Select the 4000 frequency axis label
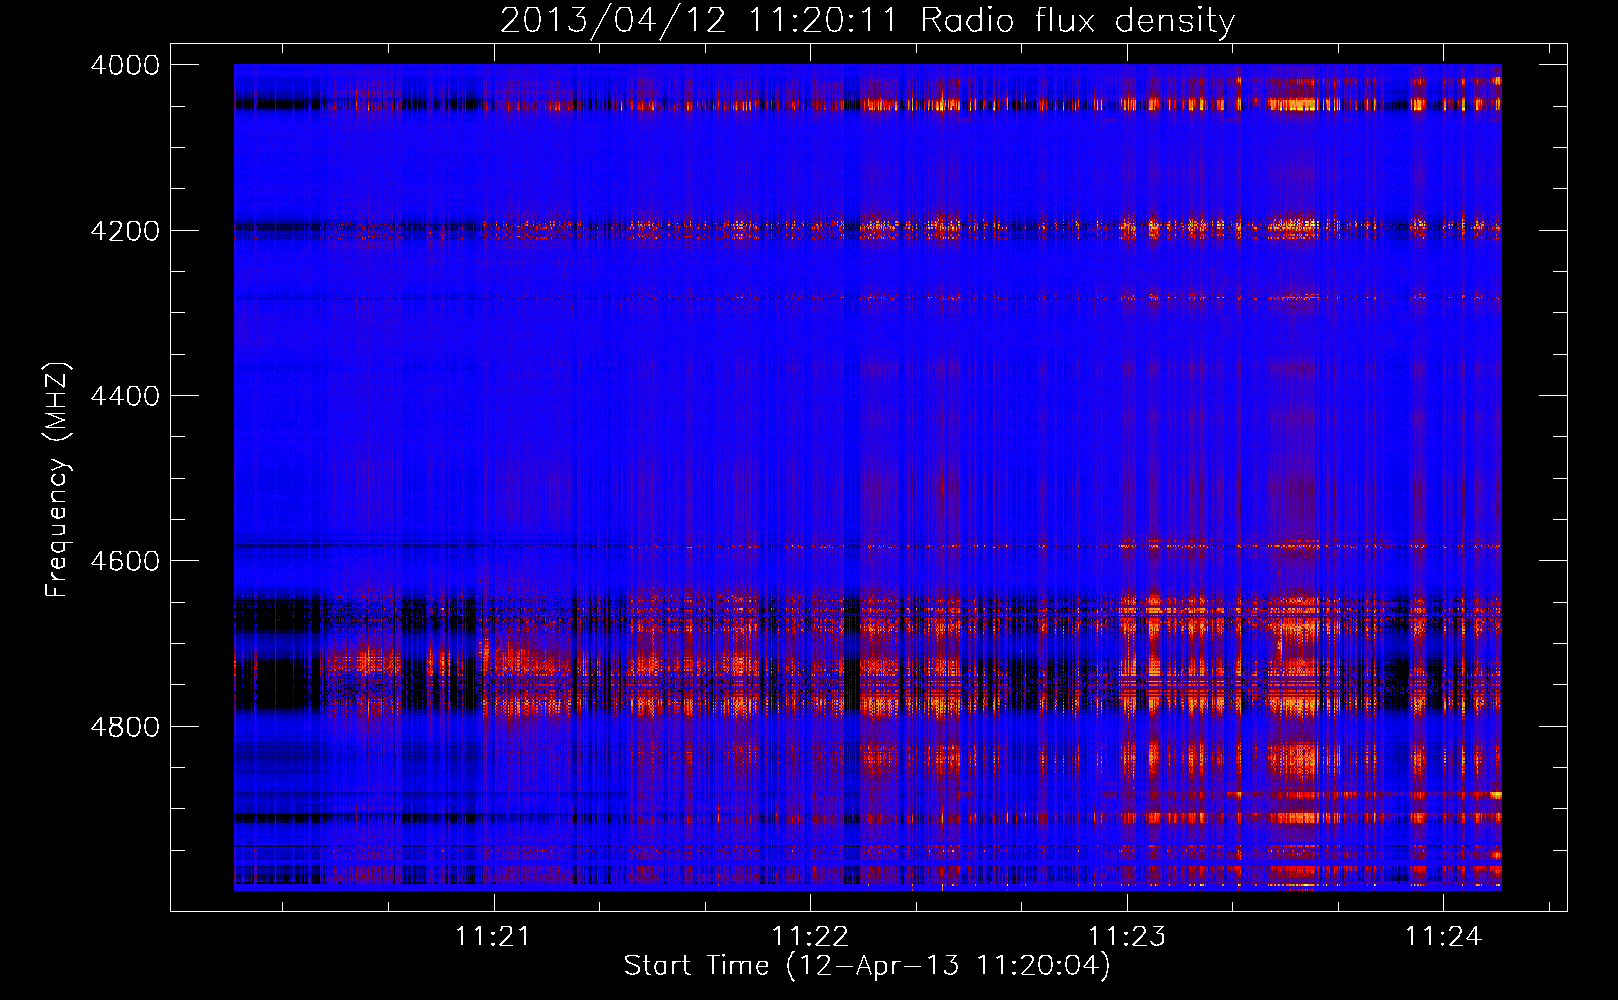Image resolution: width=1618 pixels, height=1000 pixels. click(125, 65)
